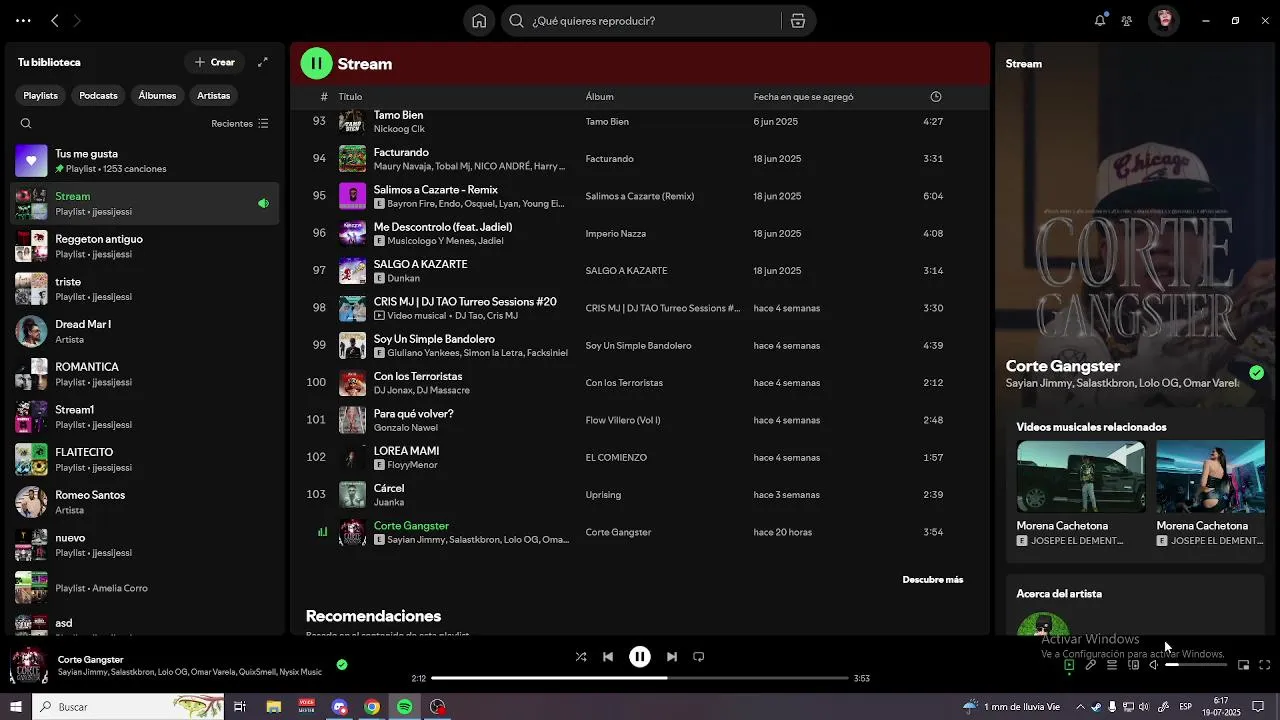Screen dimensions: 1280x720
Task: Seek on the song progress bar
Action: tap(640, 678)
